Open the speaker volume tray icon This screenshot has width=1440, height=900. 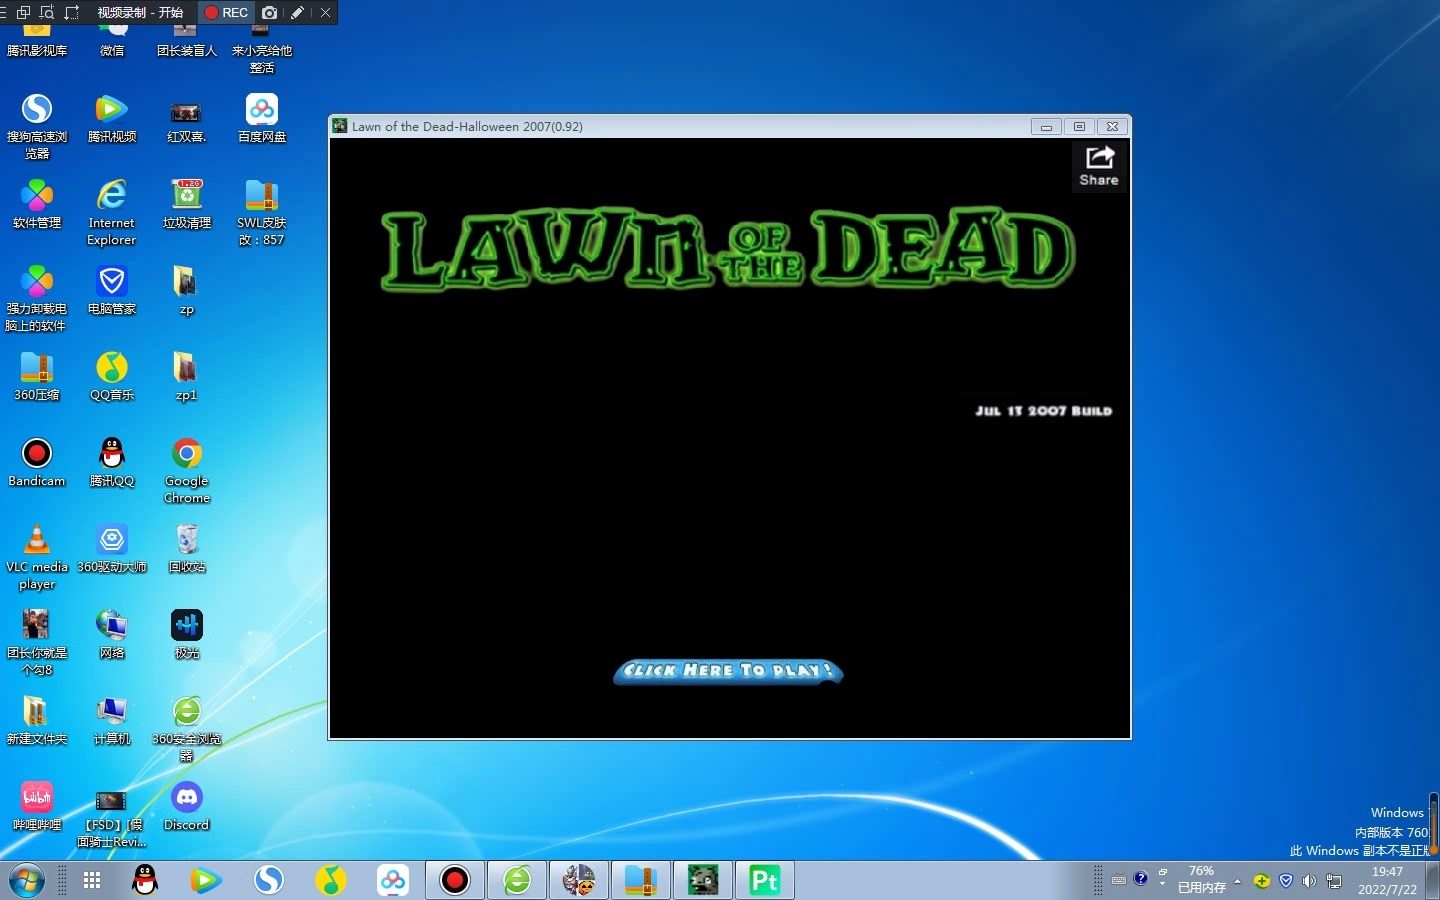click(x=1310, y=881)
